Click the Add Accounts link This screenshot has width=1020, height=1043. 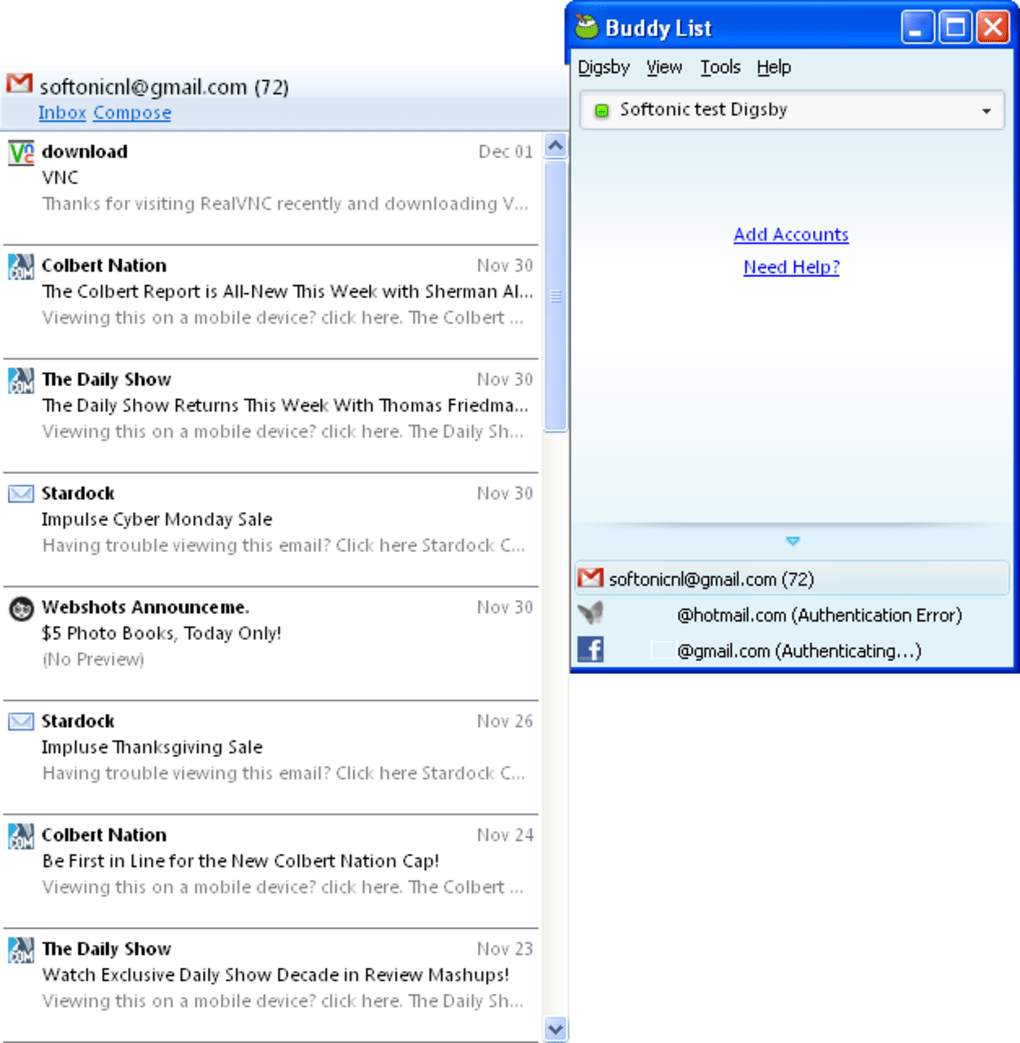coord(790,234)
